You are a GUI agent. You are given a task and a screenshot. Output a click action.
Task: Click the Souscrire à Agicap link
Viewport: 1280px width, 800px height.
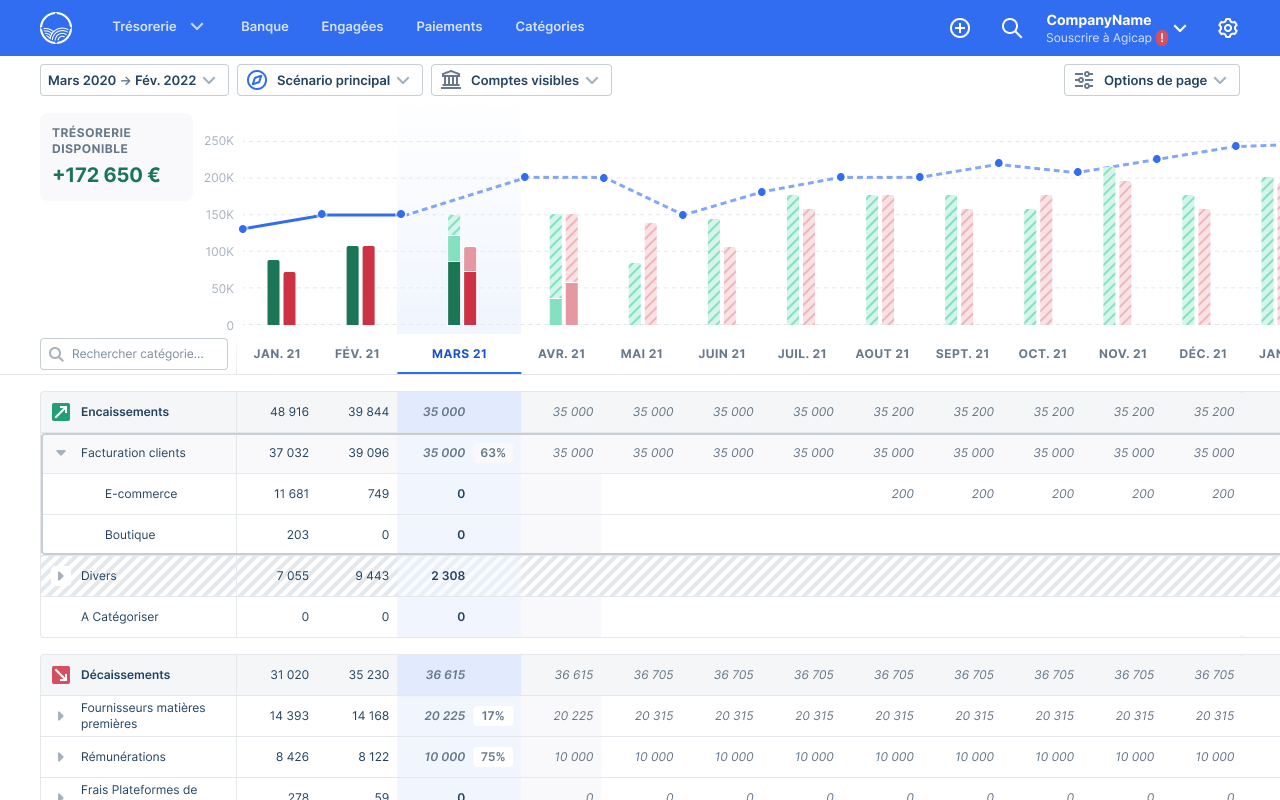click(x=1099, y=38)
